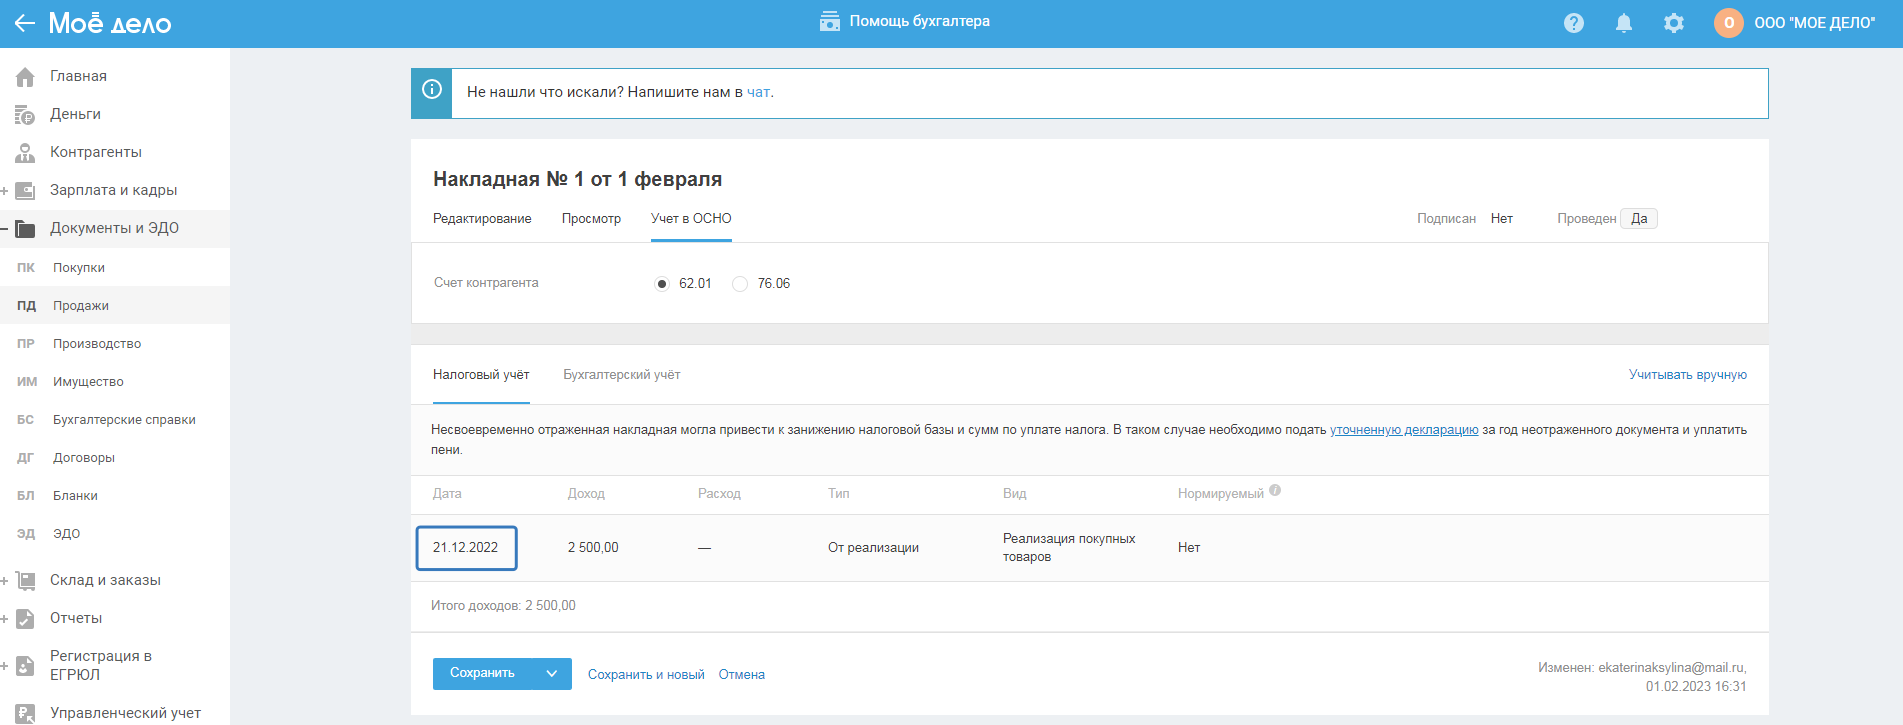Image resolution: width=1903 pixels, height=725 pixels.
Task: Expand the Склад и заказы section
Action: coord(5,581)
